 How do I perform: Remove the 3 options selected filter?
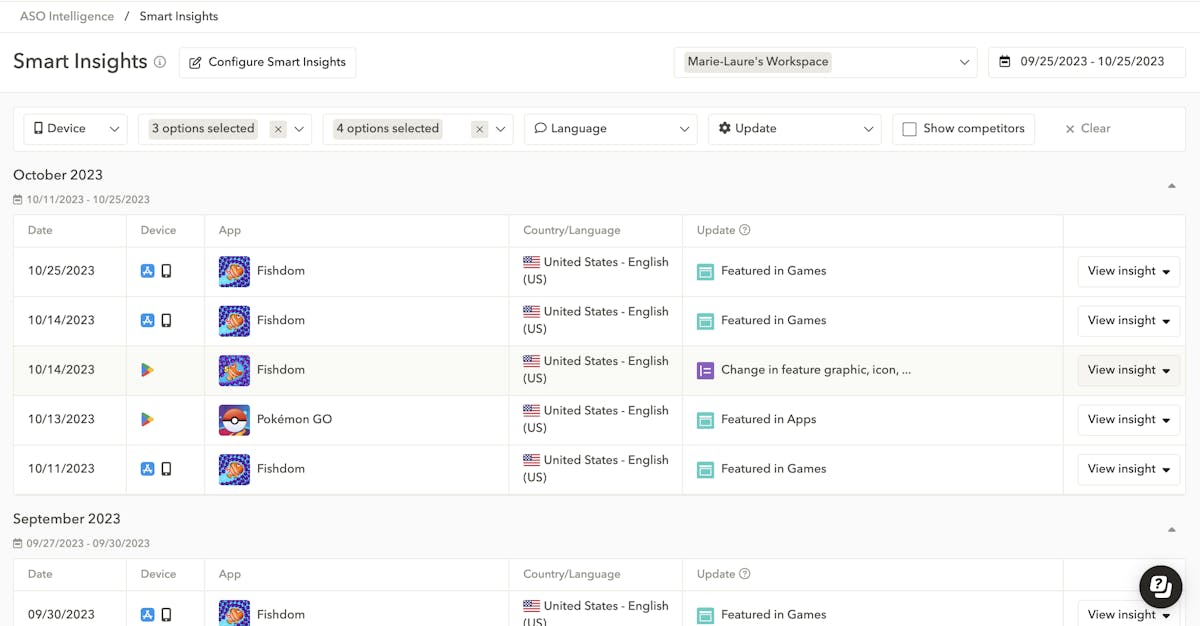[x=278, y=129]
